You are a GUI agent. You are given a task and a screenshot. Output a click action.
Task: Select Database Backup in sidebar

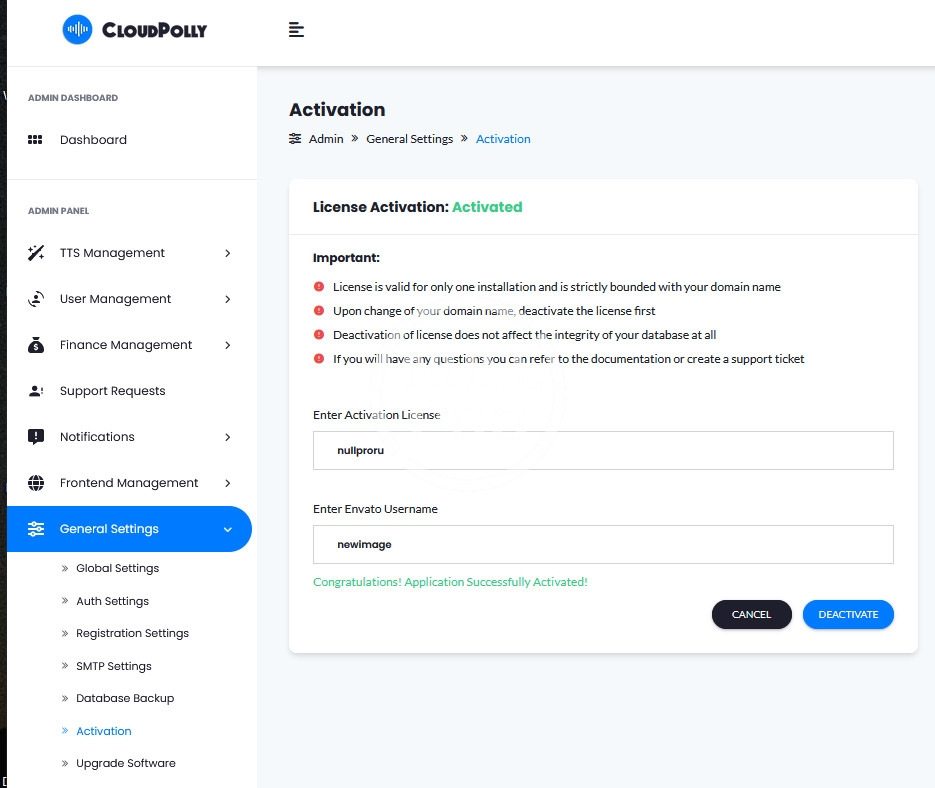pos(124,698)
